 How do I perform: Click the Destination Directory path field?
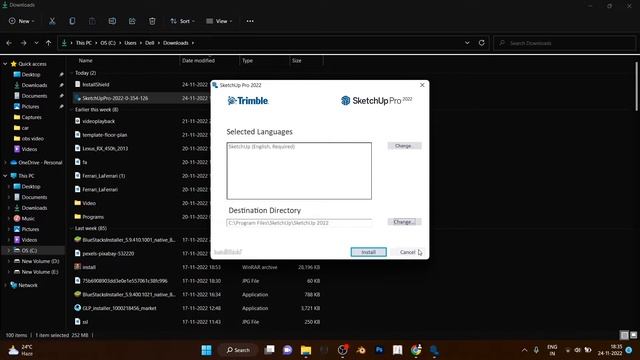(x=299, y=223)
